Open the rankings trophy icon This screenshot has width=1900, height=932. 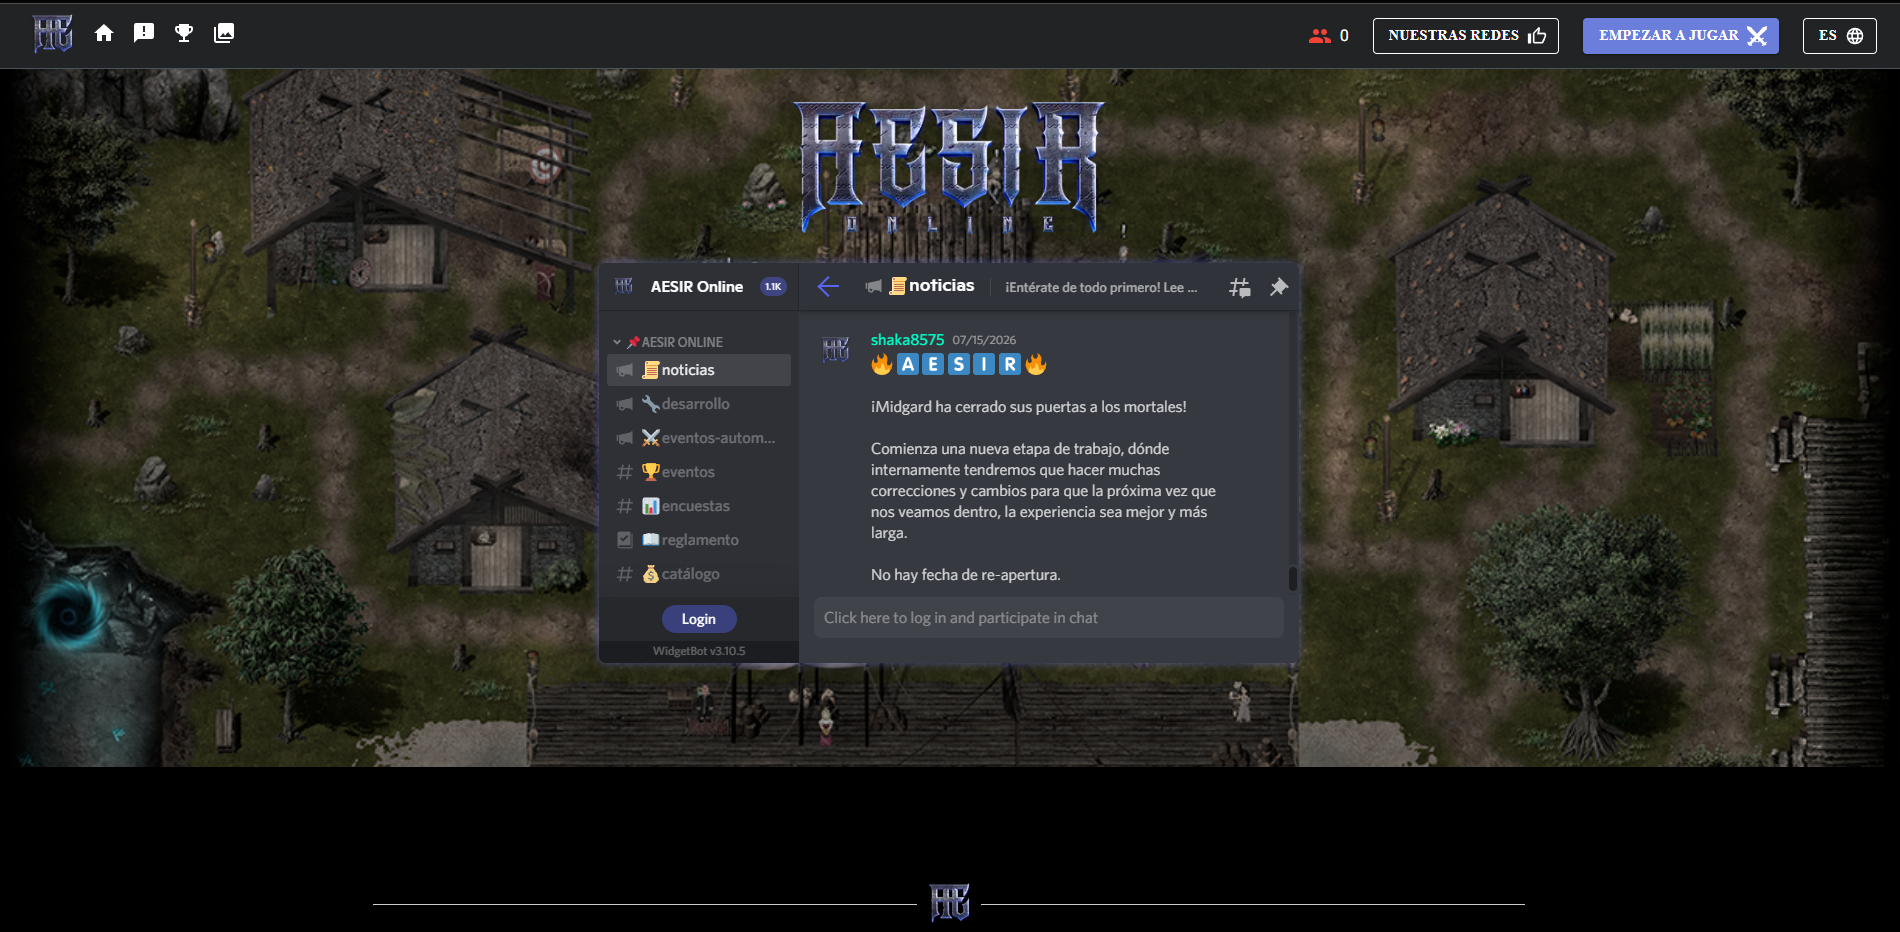(184, 33)
